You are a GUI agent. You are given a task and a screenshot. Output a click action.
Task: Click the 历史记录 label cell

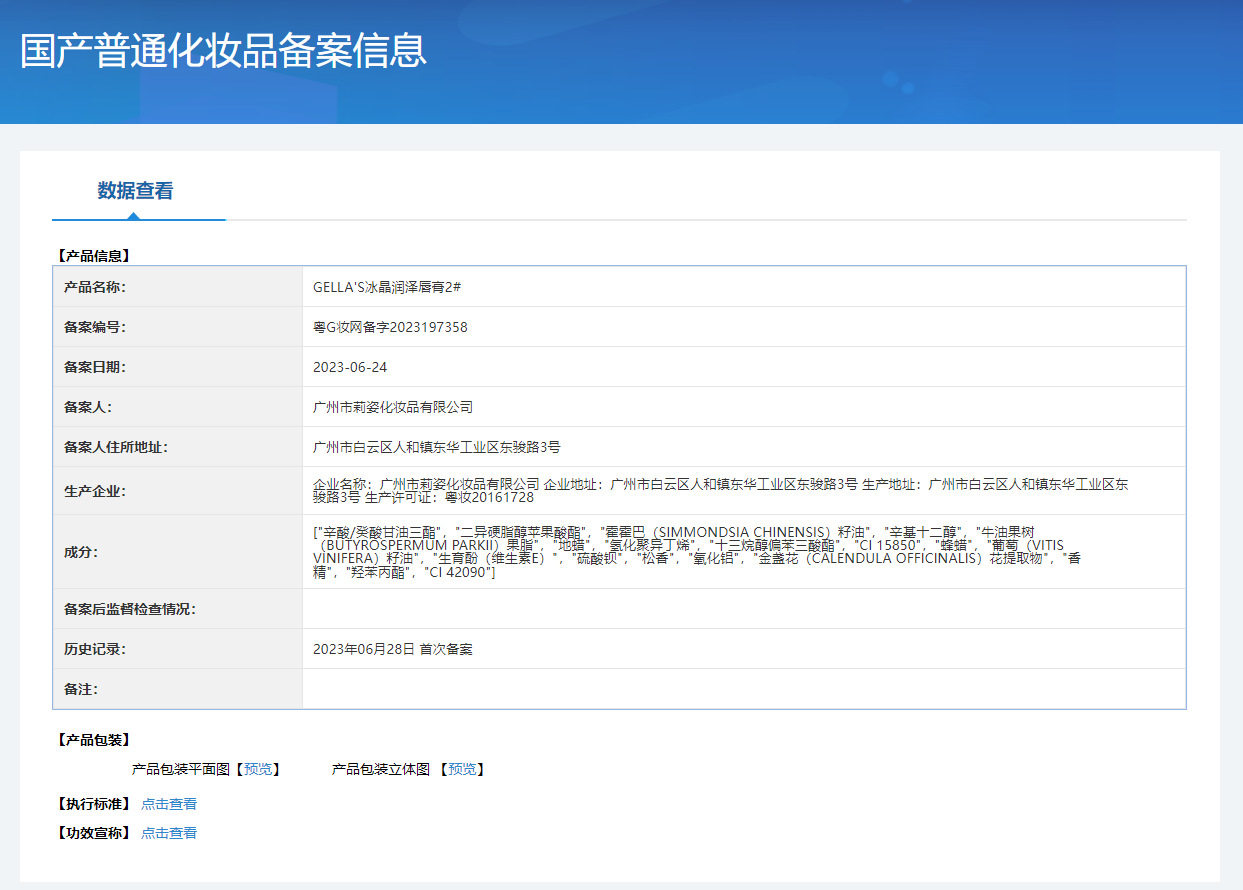pyautogui.click(x=178, y=649)
